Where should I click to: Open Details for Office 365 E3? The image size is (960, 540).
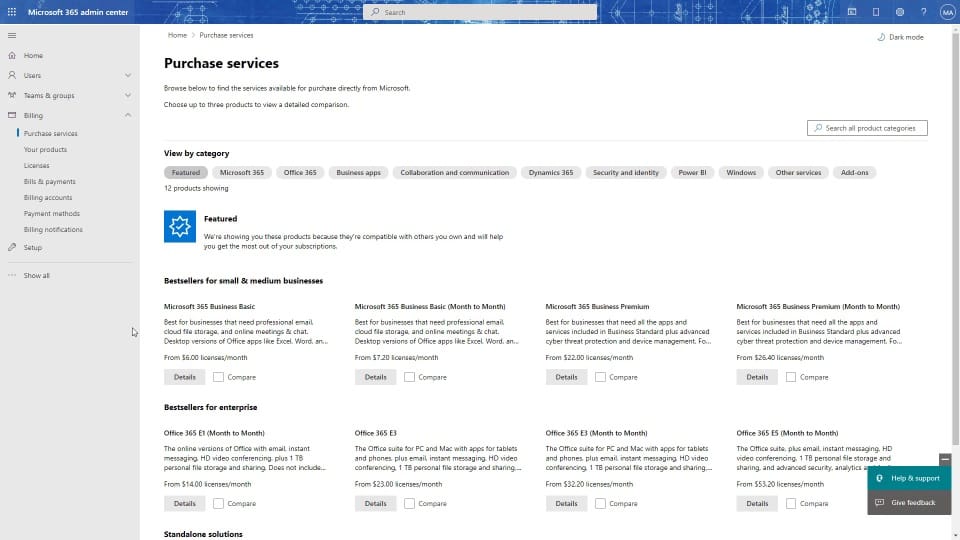coord(375,503)
